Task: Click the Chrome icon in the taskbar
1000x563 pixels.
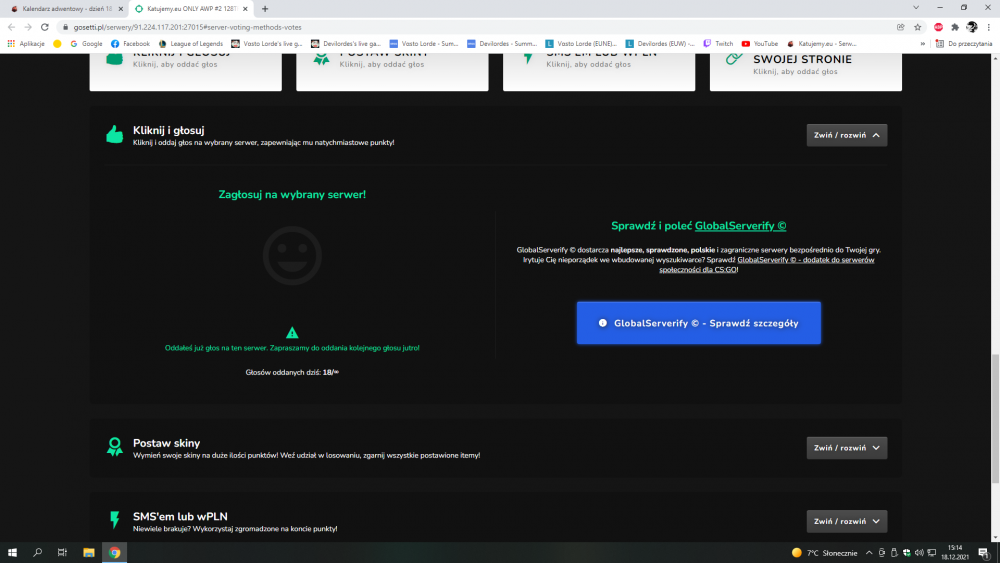Action: point(115,552)
